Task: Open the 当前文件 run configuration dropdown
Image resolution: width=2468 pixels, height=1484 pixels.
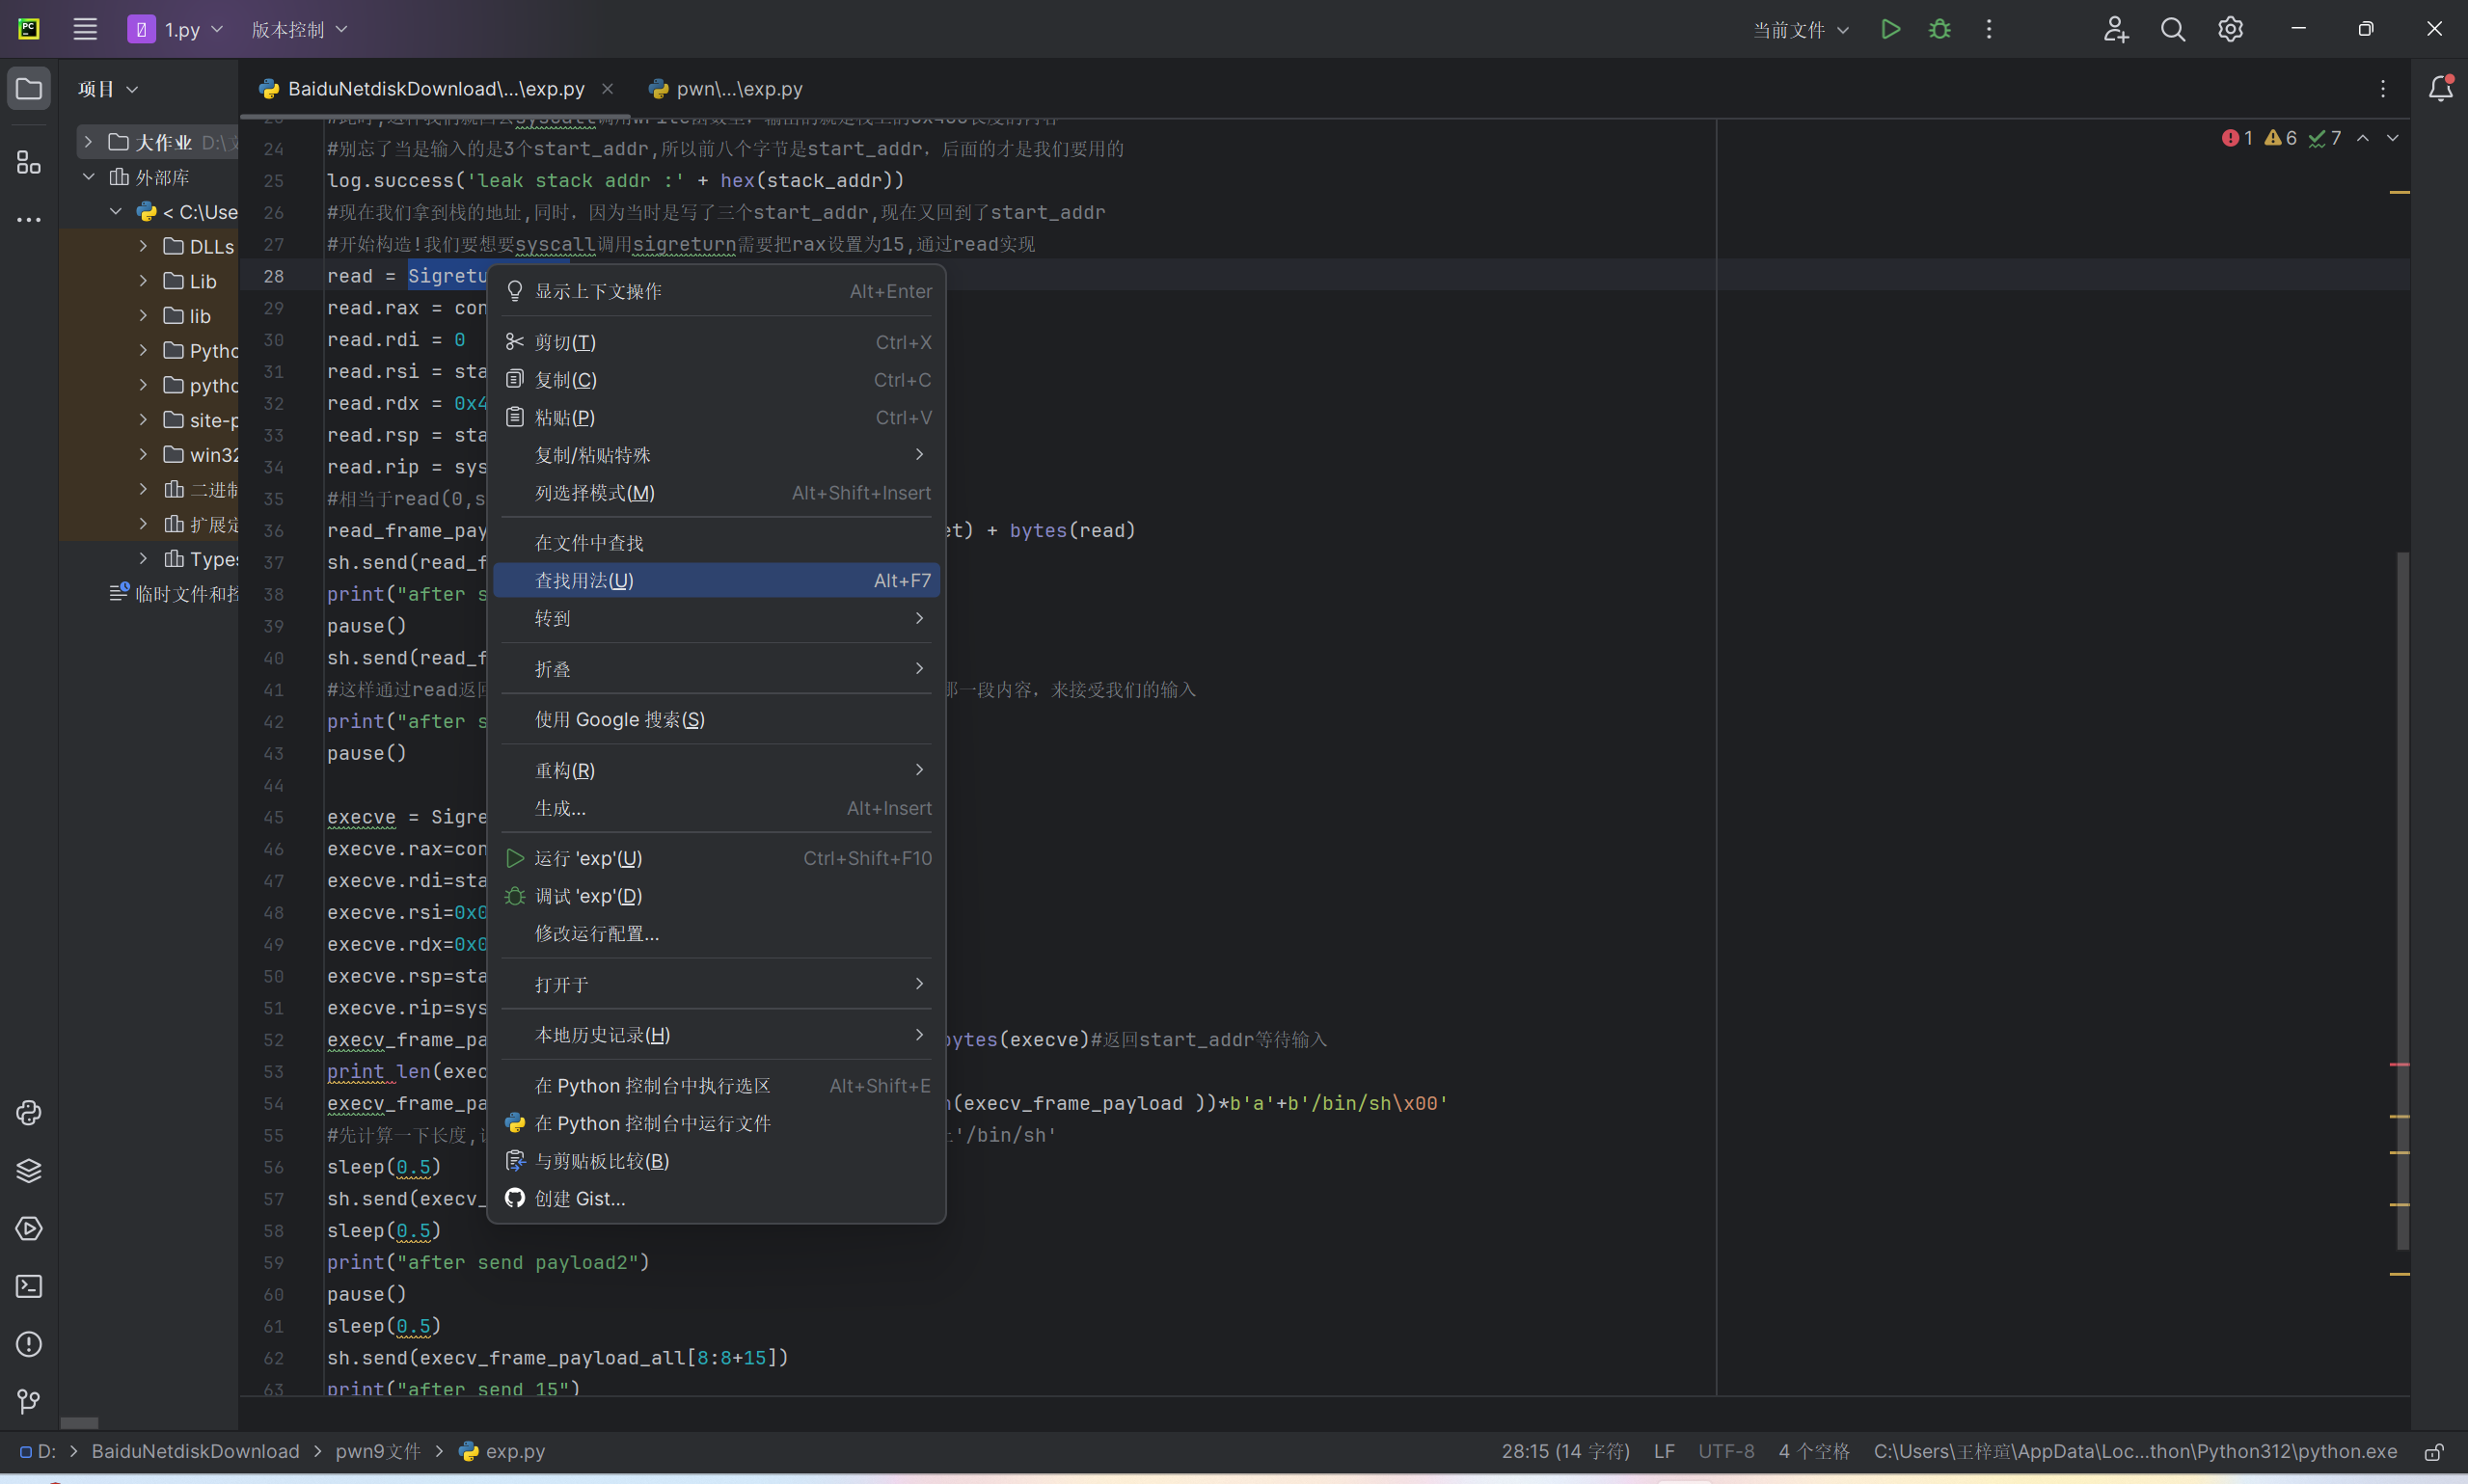Action: tap(1800, 30)
